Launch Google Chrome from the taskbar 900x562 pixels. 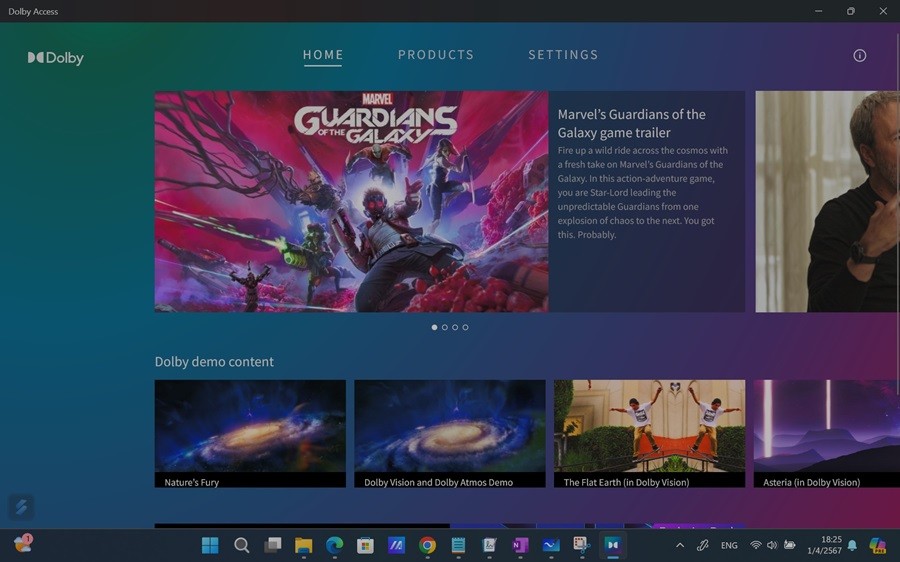[427, 545]
